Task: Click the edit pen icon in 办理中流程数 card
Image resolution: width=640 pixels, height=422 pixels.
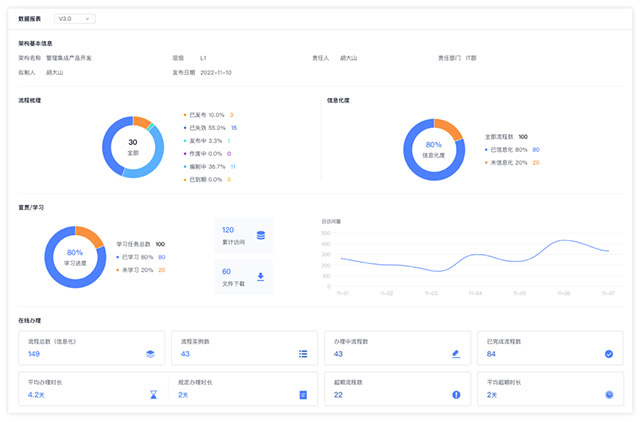Action: pos(456,354)
